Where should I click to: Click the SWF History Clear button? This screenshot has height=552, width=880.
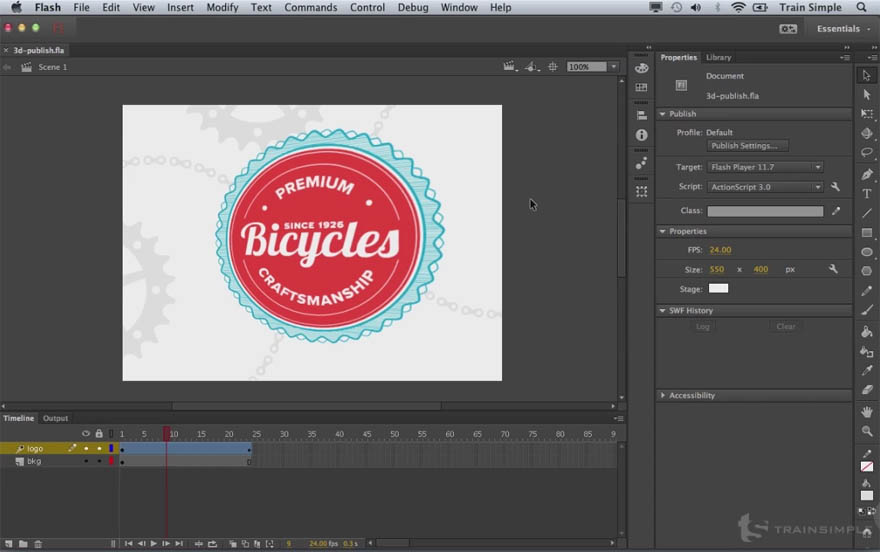pyautogui.click(x=786, y=326)
